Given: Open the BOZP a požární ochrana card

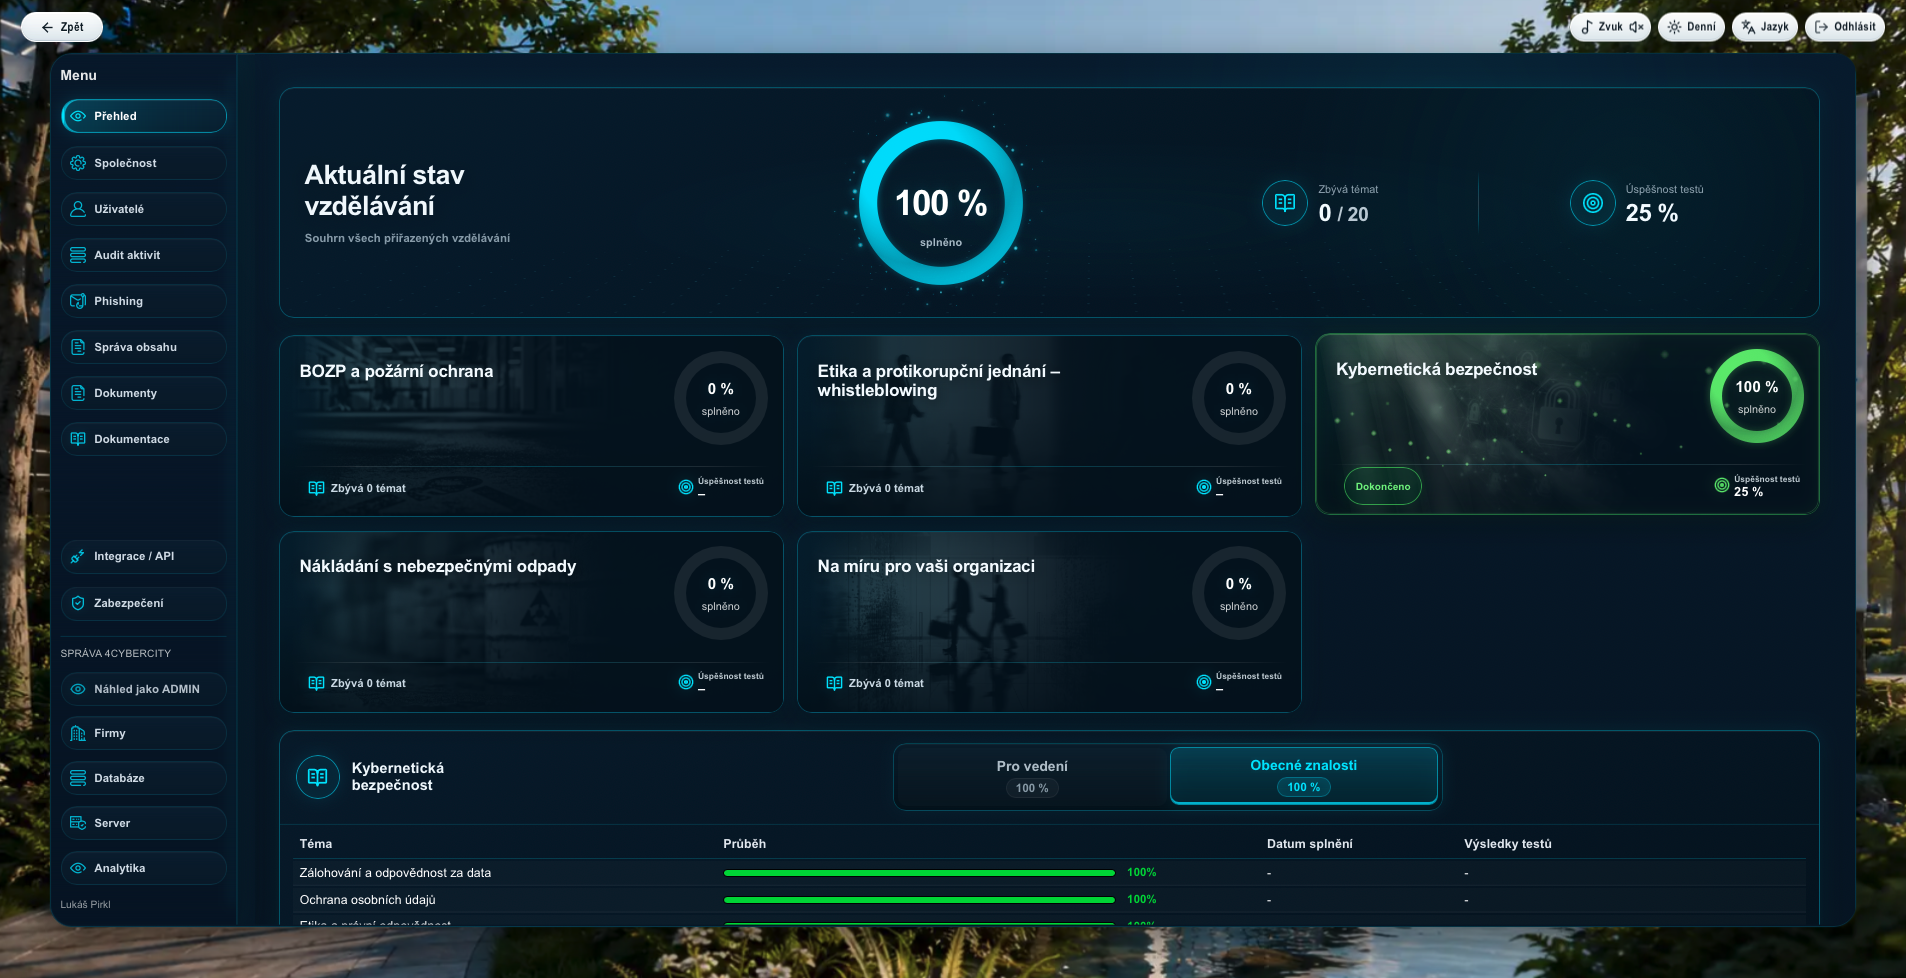Looking at the screenshot, I should tap(531, 426).
